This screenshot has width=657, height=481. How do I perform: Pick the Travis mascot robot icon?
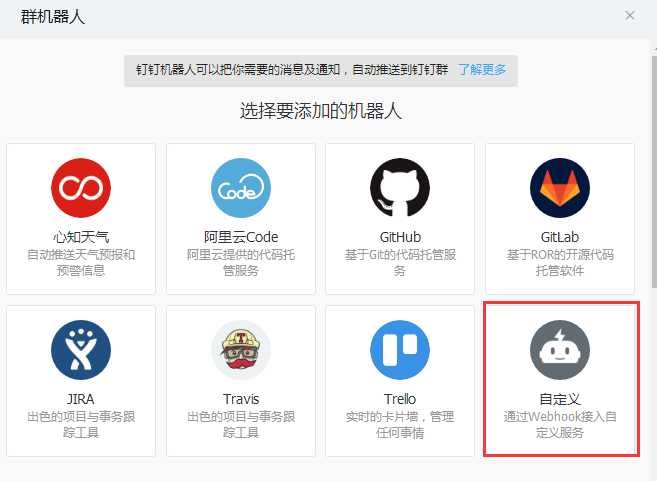241,350
